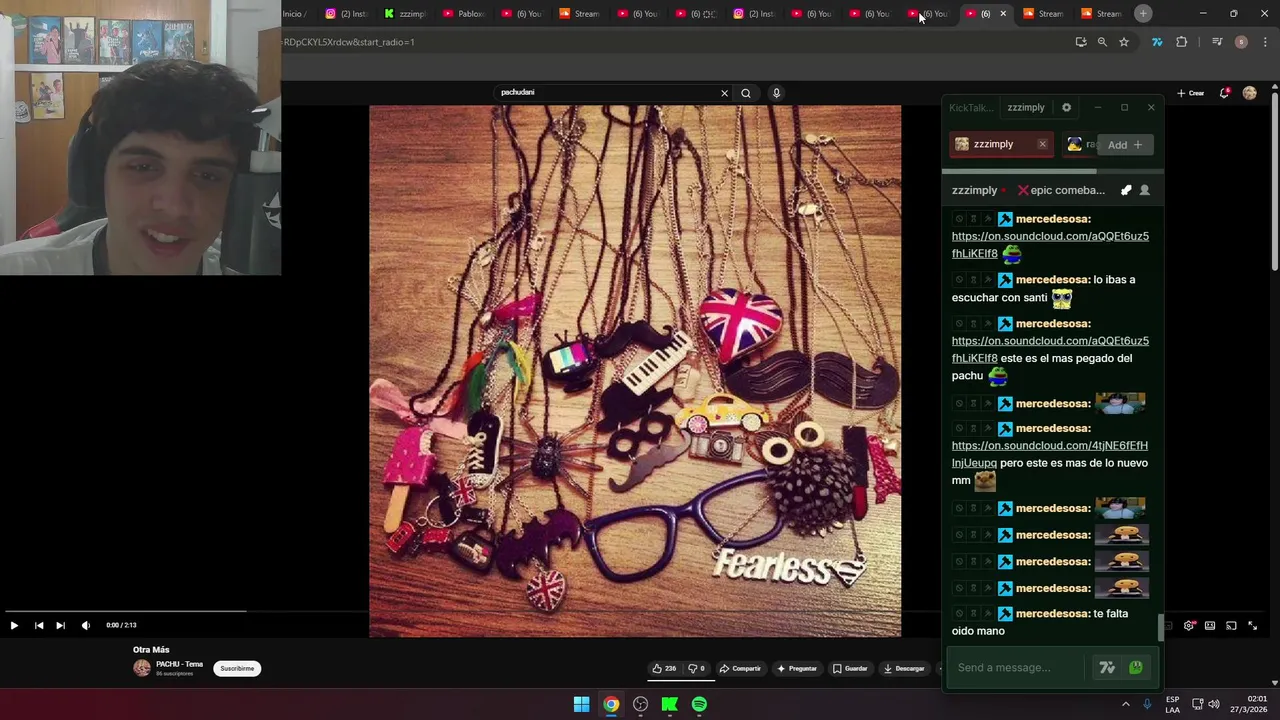
Task: Open chat moderator feather icon
Action: pyautogui.click(x=1126, y=190)
